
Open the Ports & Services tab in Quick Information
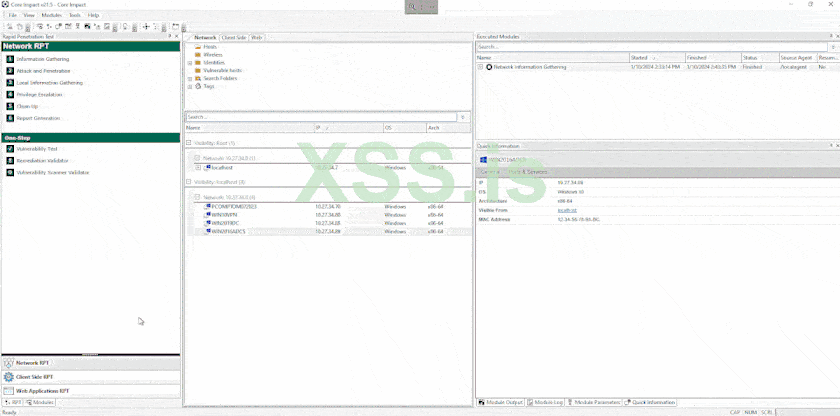pos(528,172)
